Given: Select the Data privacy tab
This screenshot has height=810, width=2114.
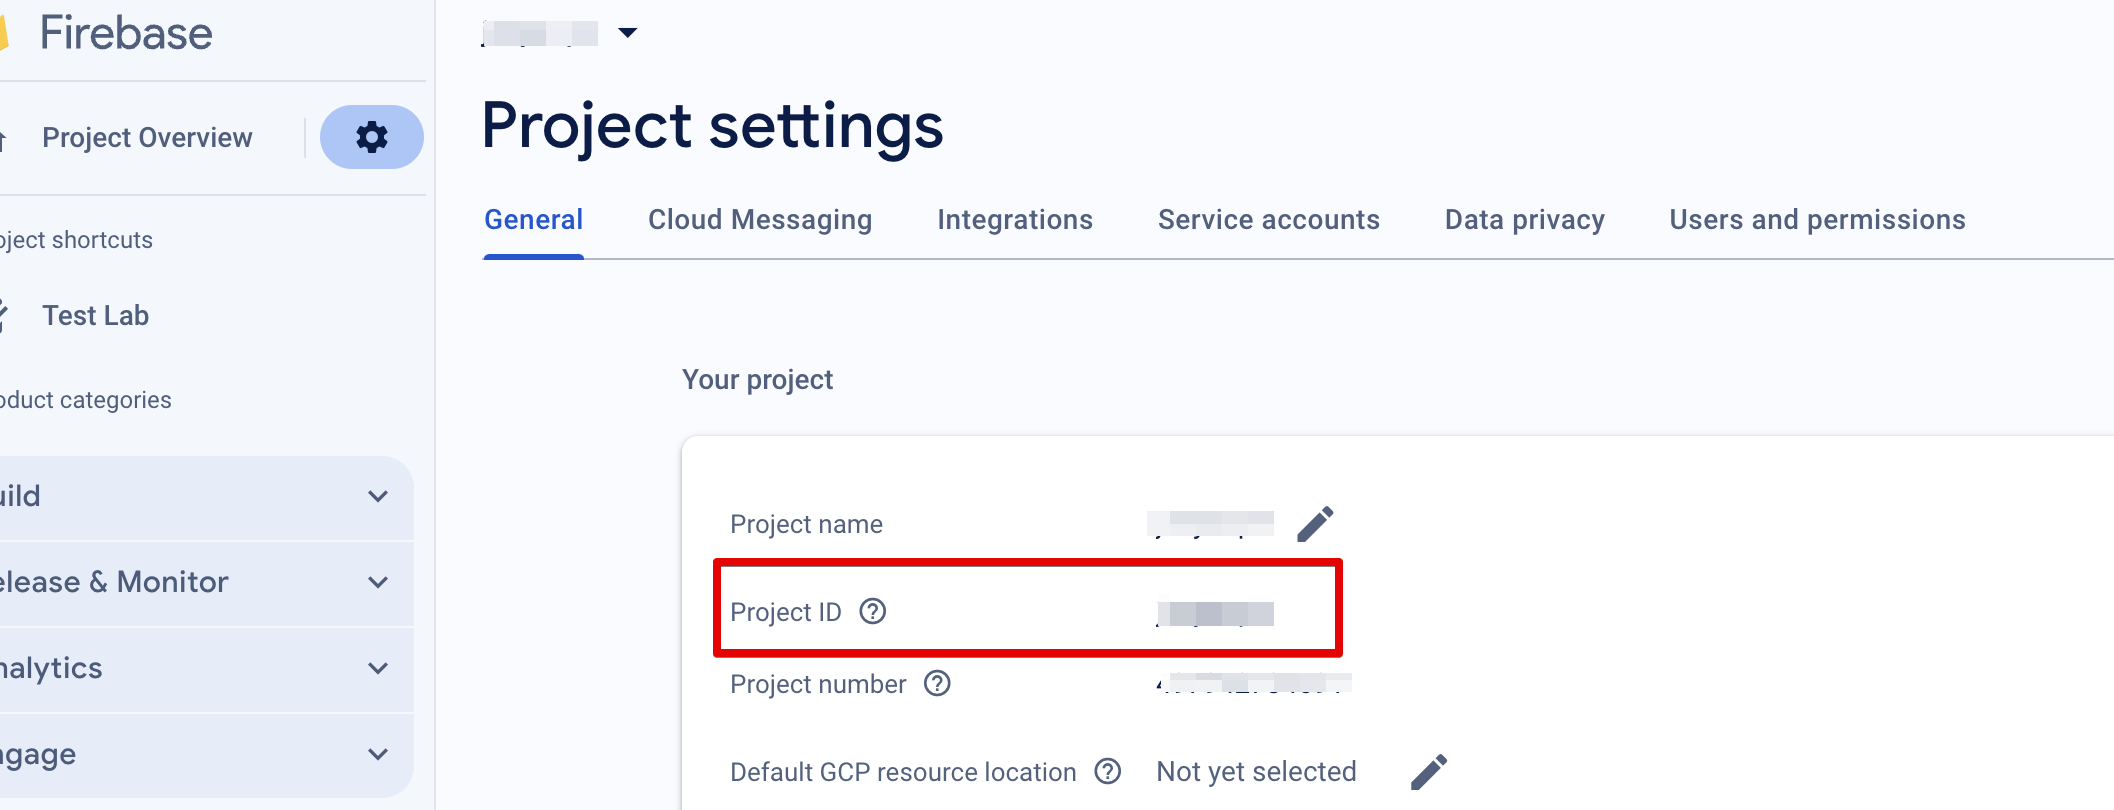Looking at the screenshot, I should click(1524, 220).
